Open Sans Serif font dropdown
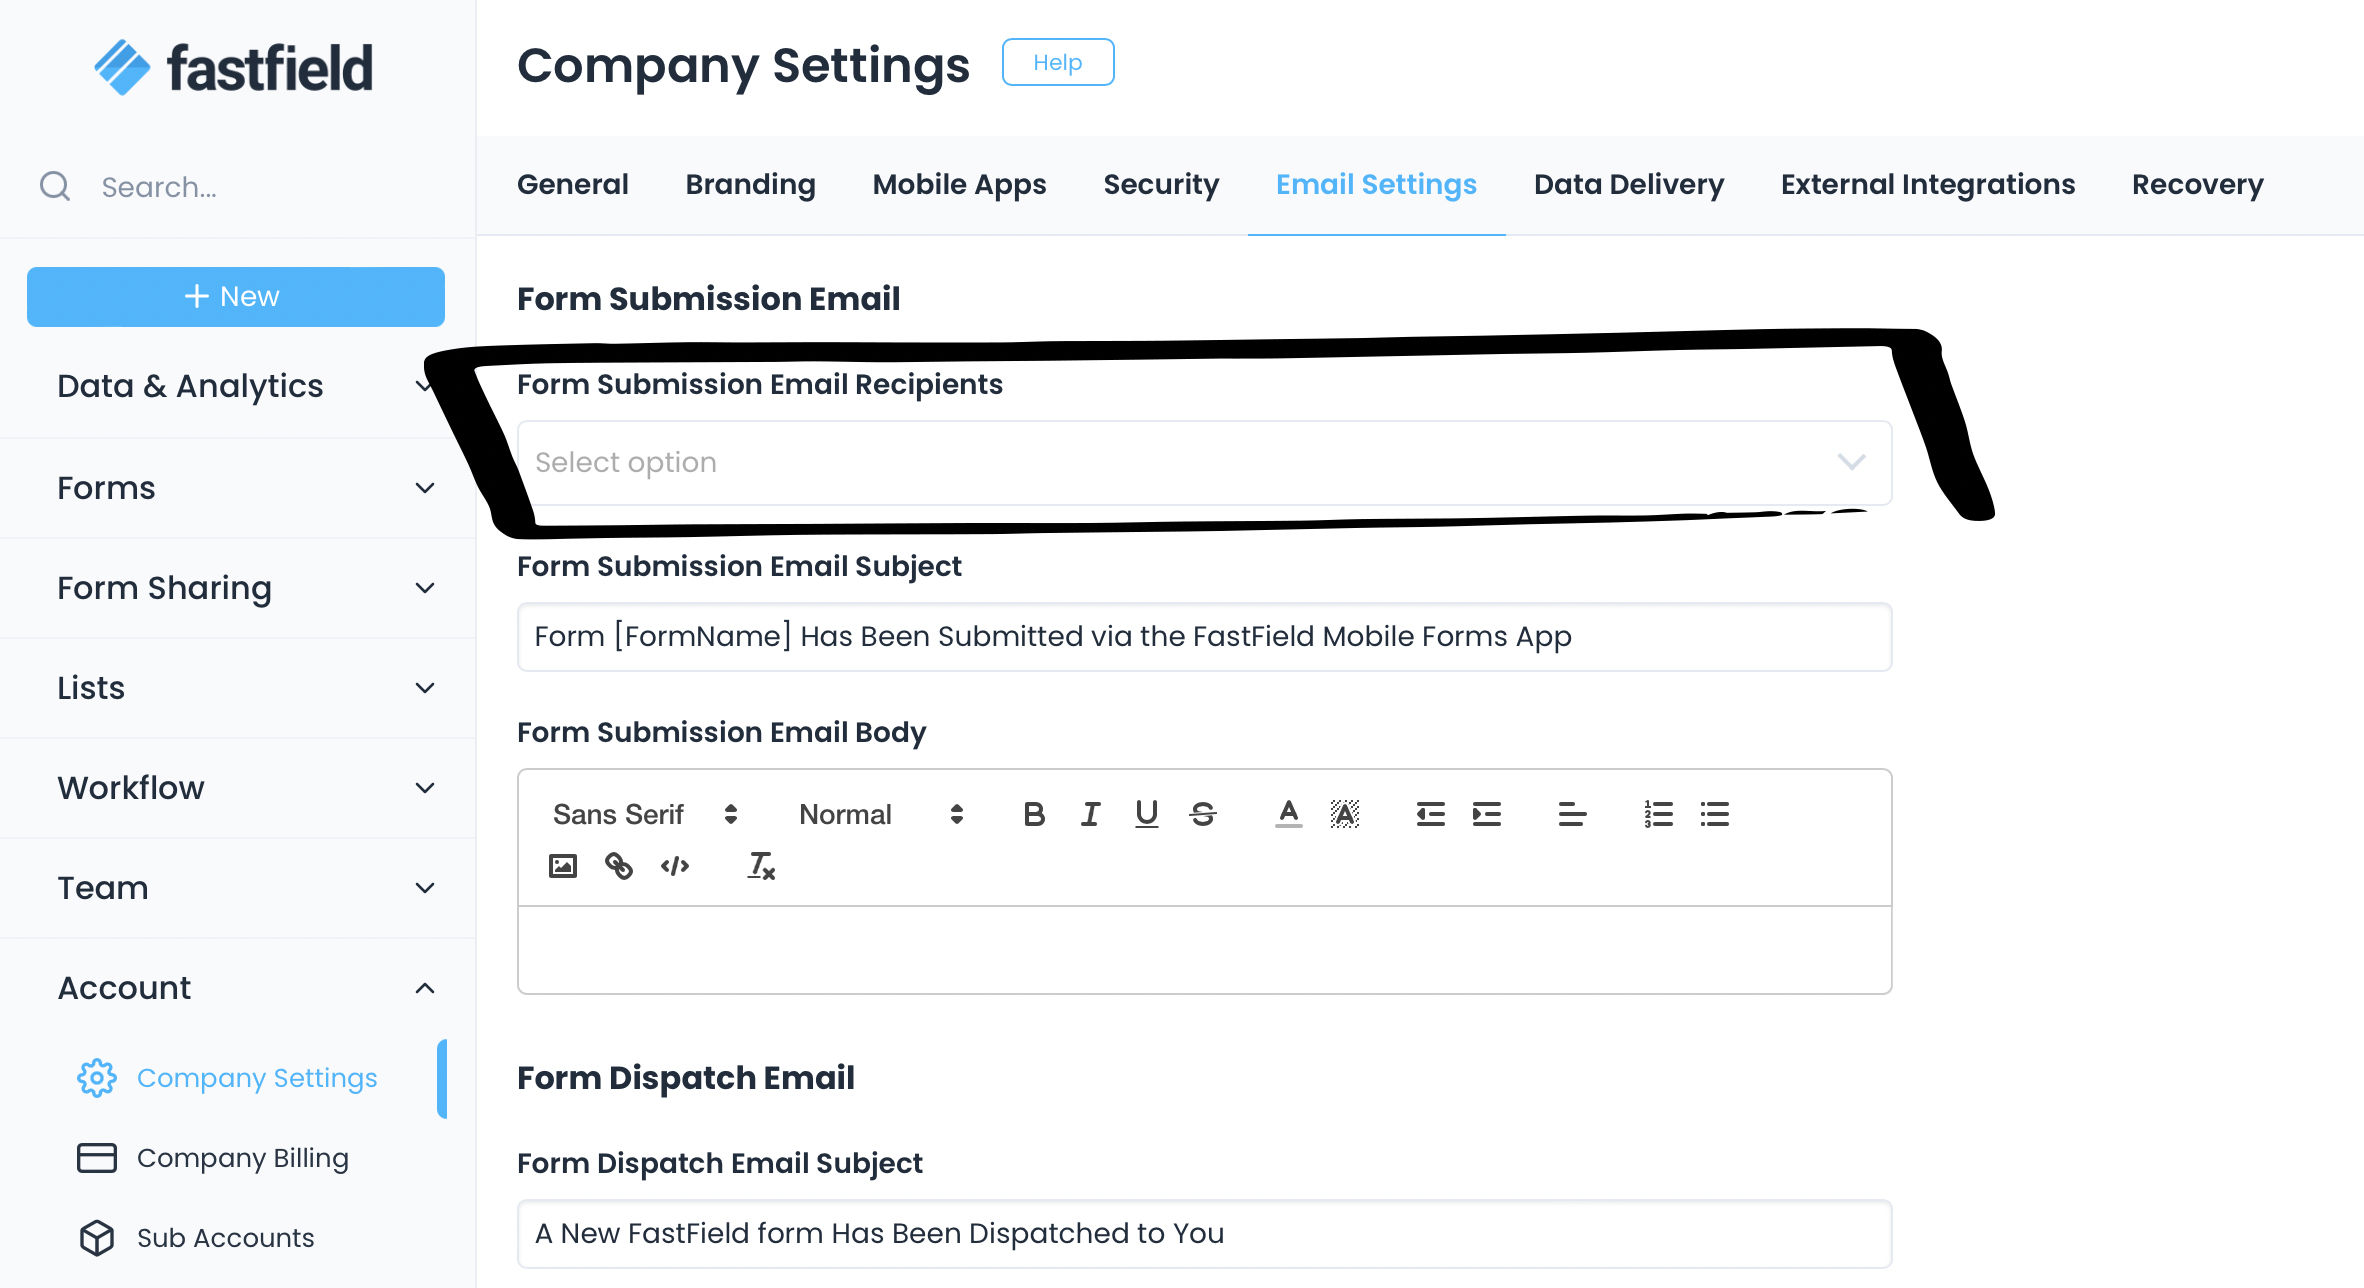Viewport: 2364px width, 1288px height. pyautogui.click(x=645, y=814)
